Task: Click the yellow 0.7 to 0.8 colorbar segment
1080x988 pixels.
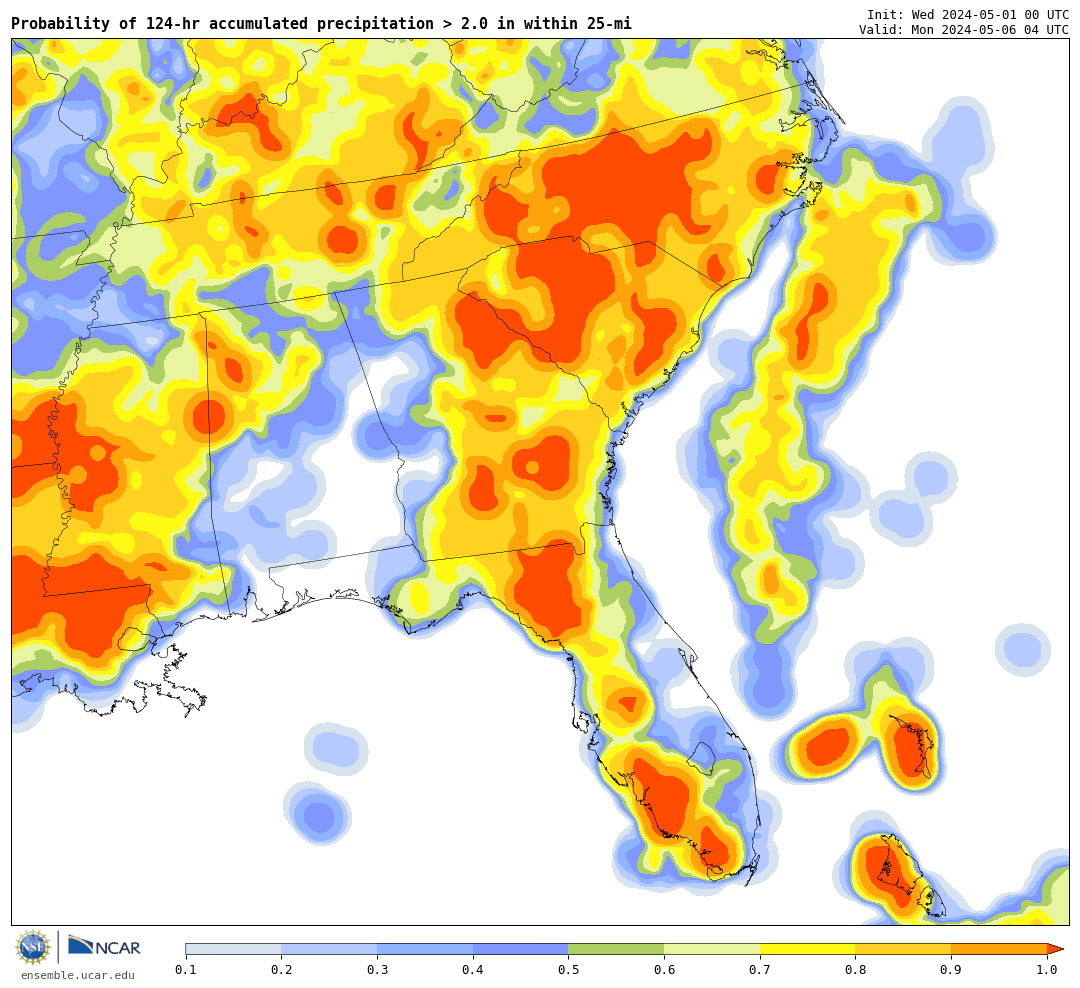Action: 808,949
